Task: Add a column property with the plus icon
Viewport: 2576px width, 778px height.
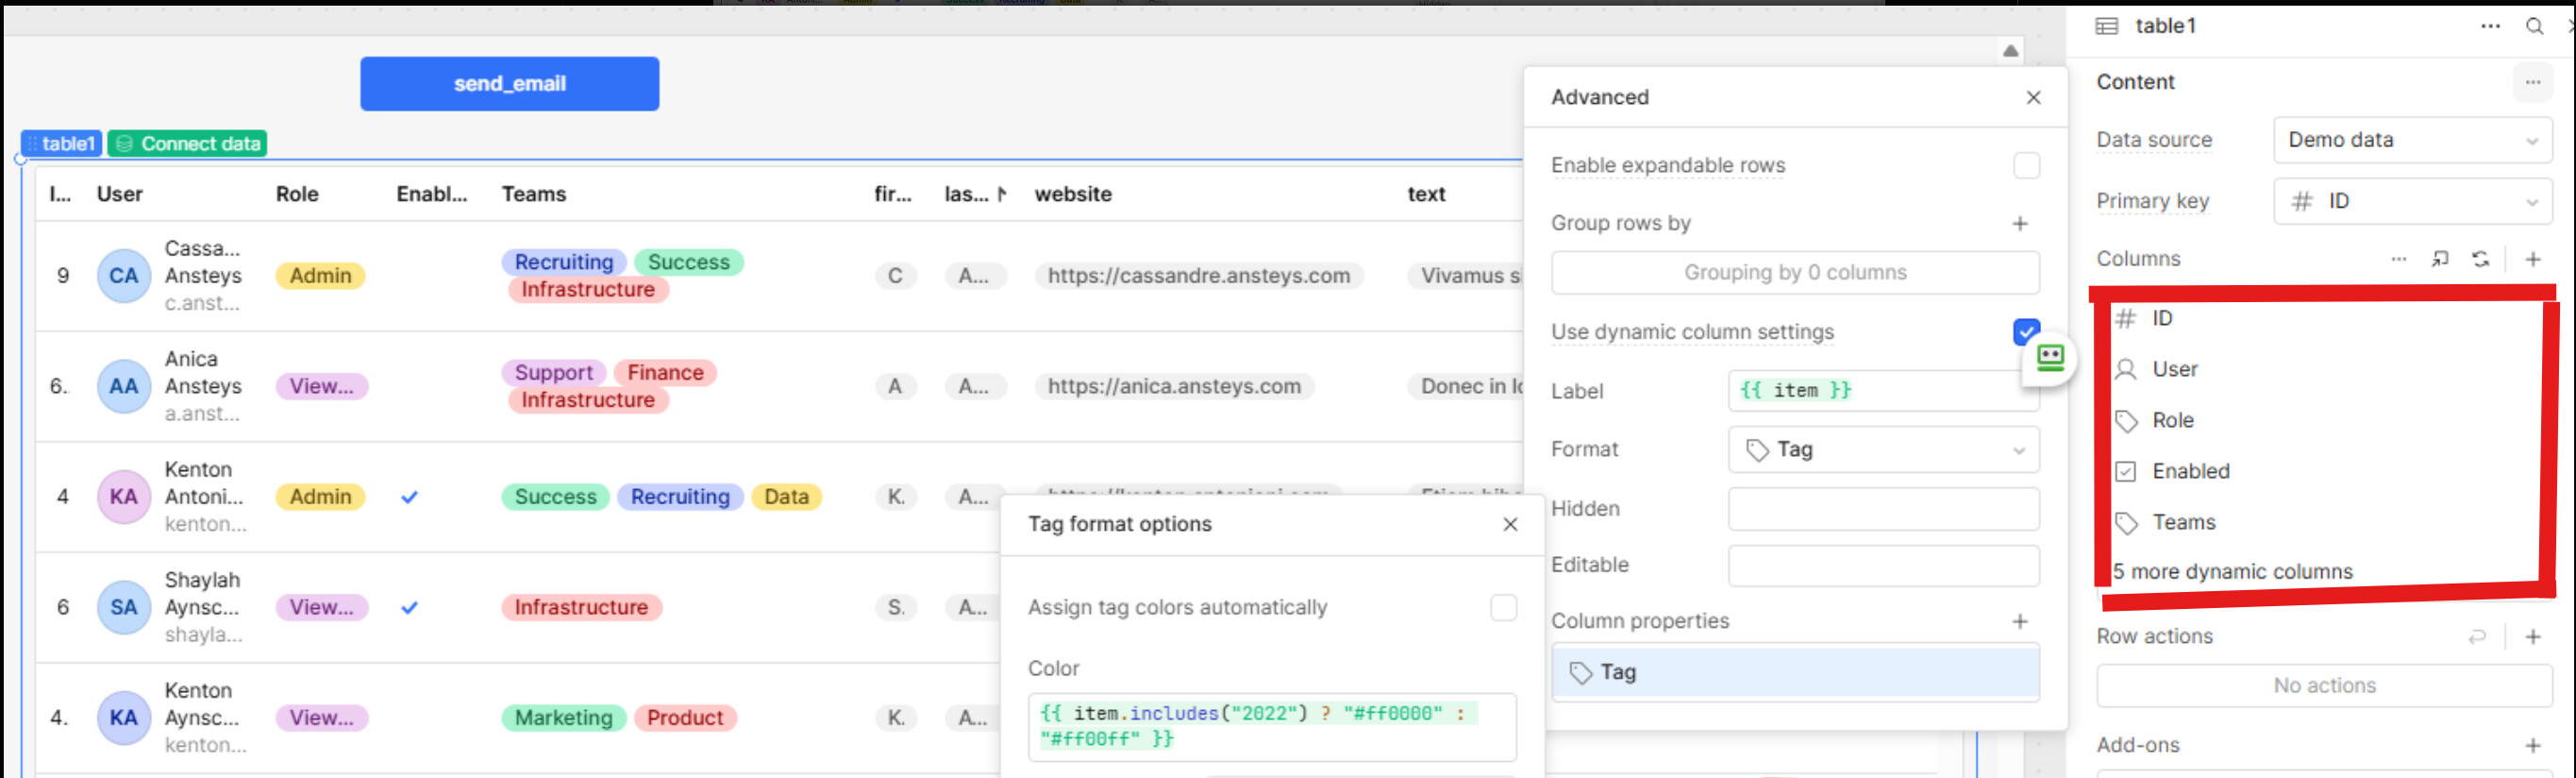Action: tap(2020, 621)
